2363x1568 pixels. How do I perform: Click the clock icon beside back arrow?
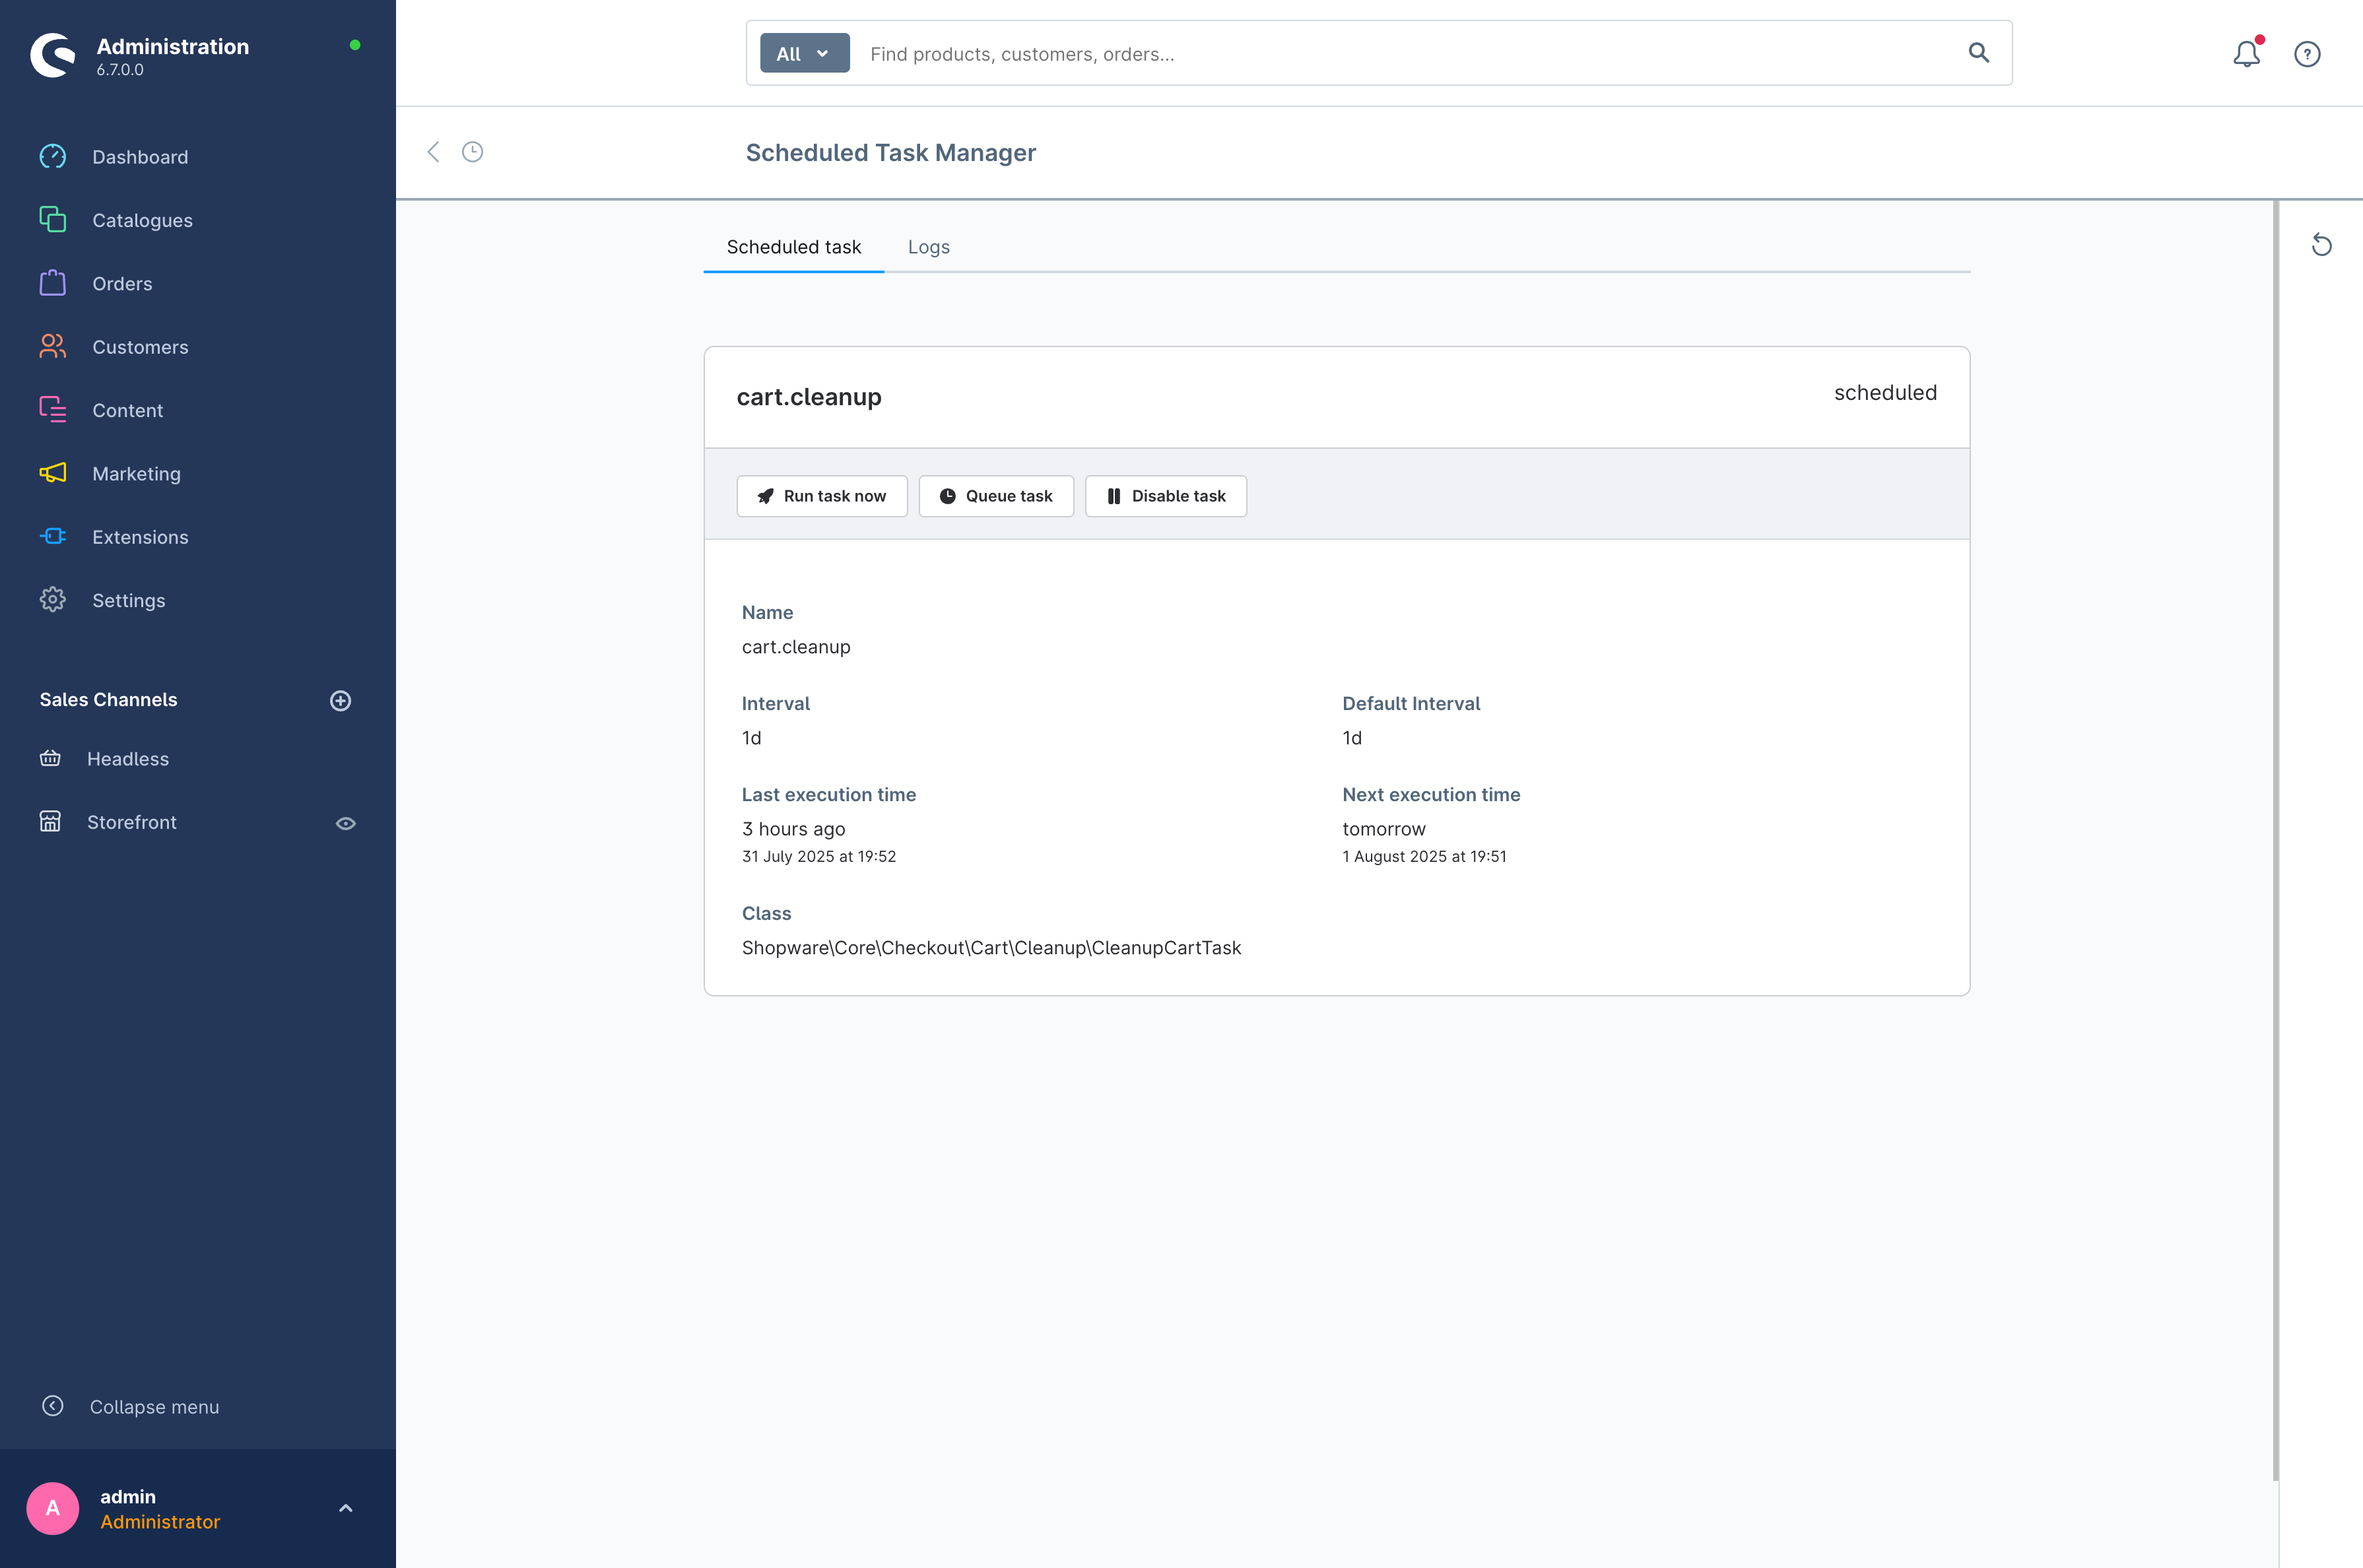click(x=473, y=152)
